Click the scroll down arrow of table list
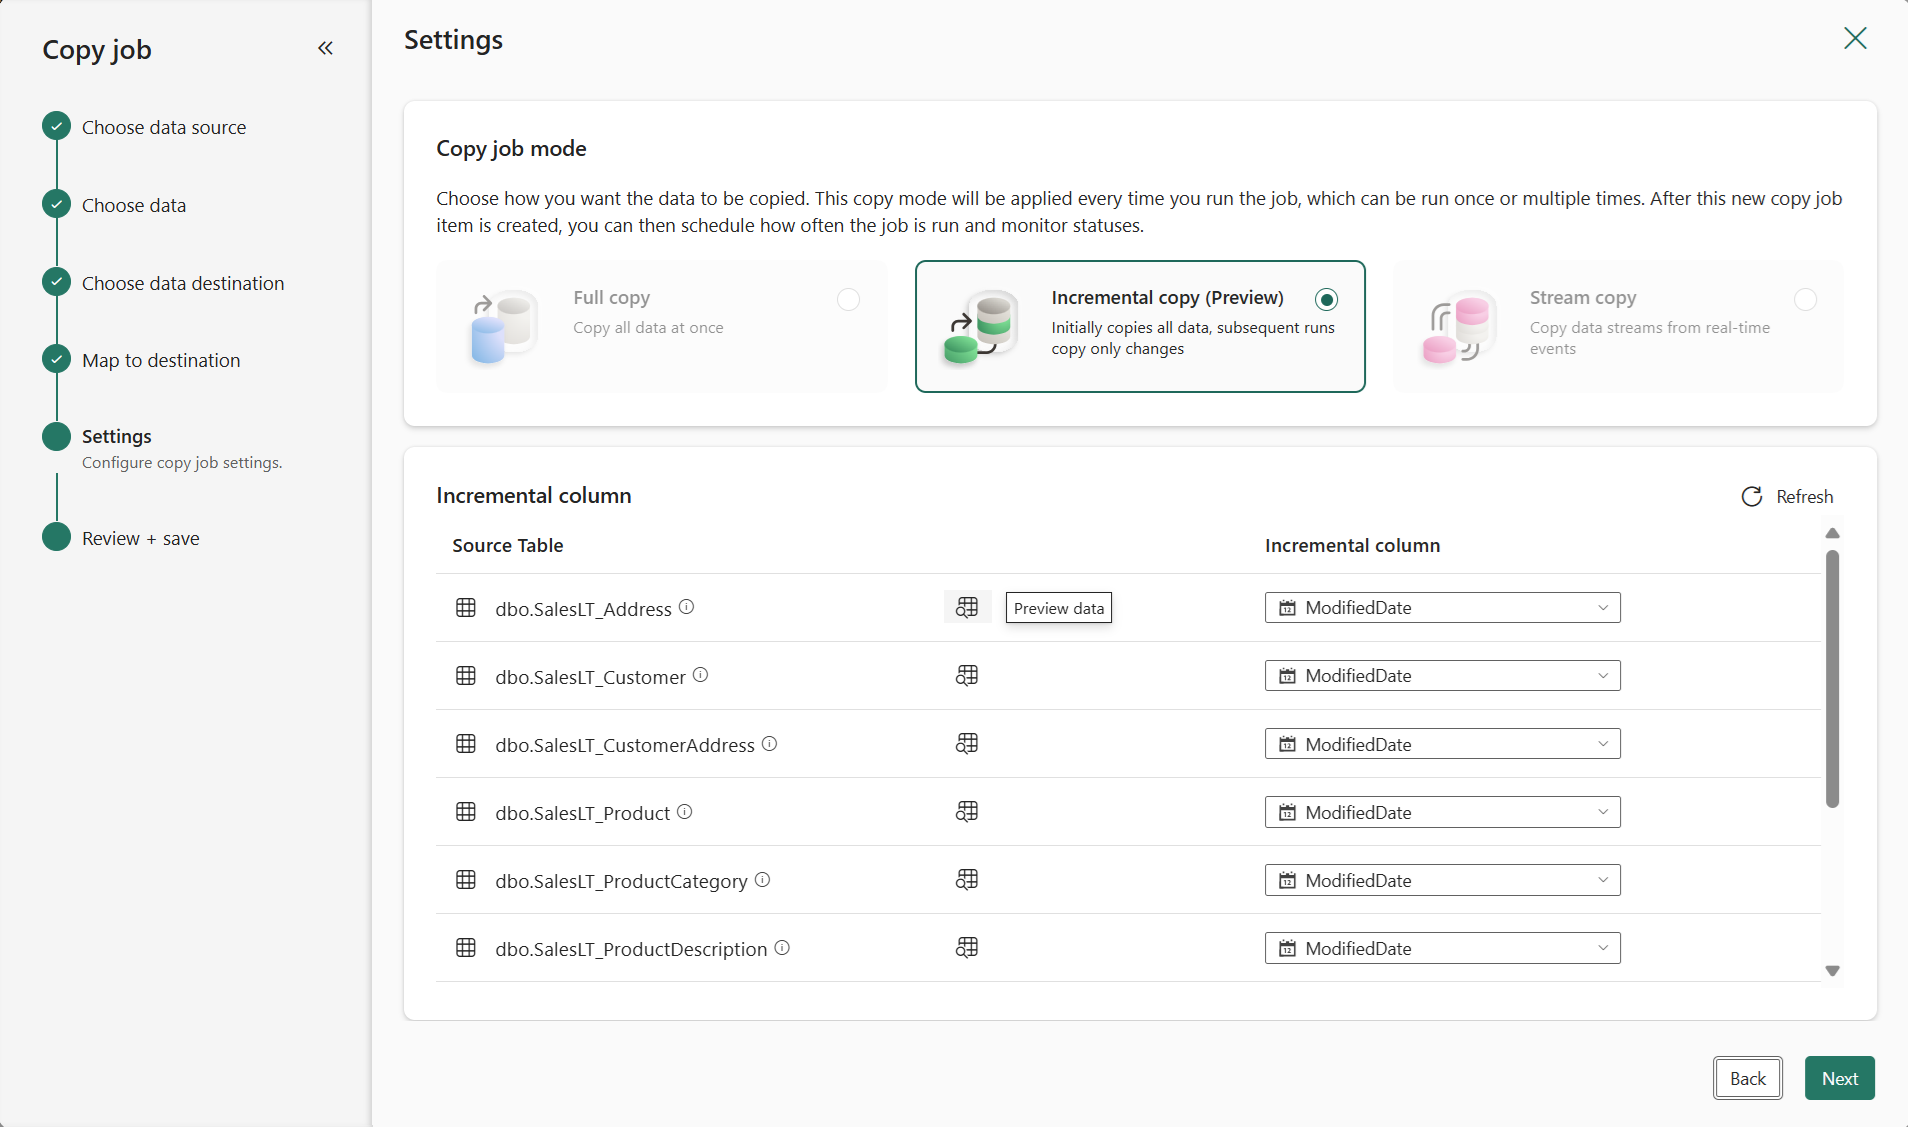Image resolution: width=1908 pixels, height=1127 pixels. (1832, 971)
